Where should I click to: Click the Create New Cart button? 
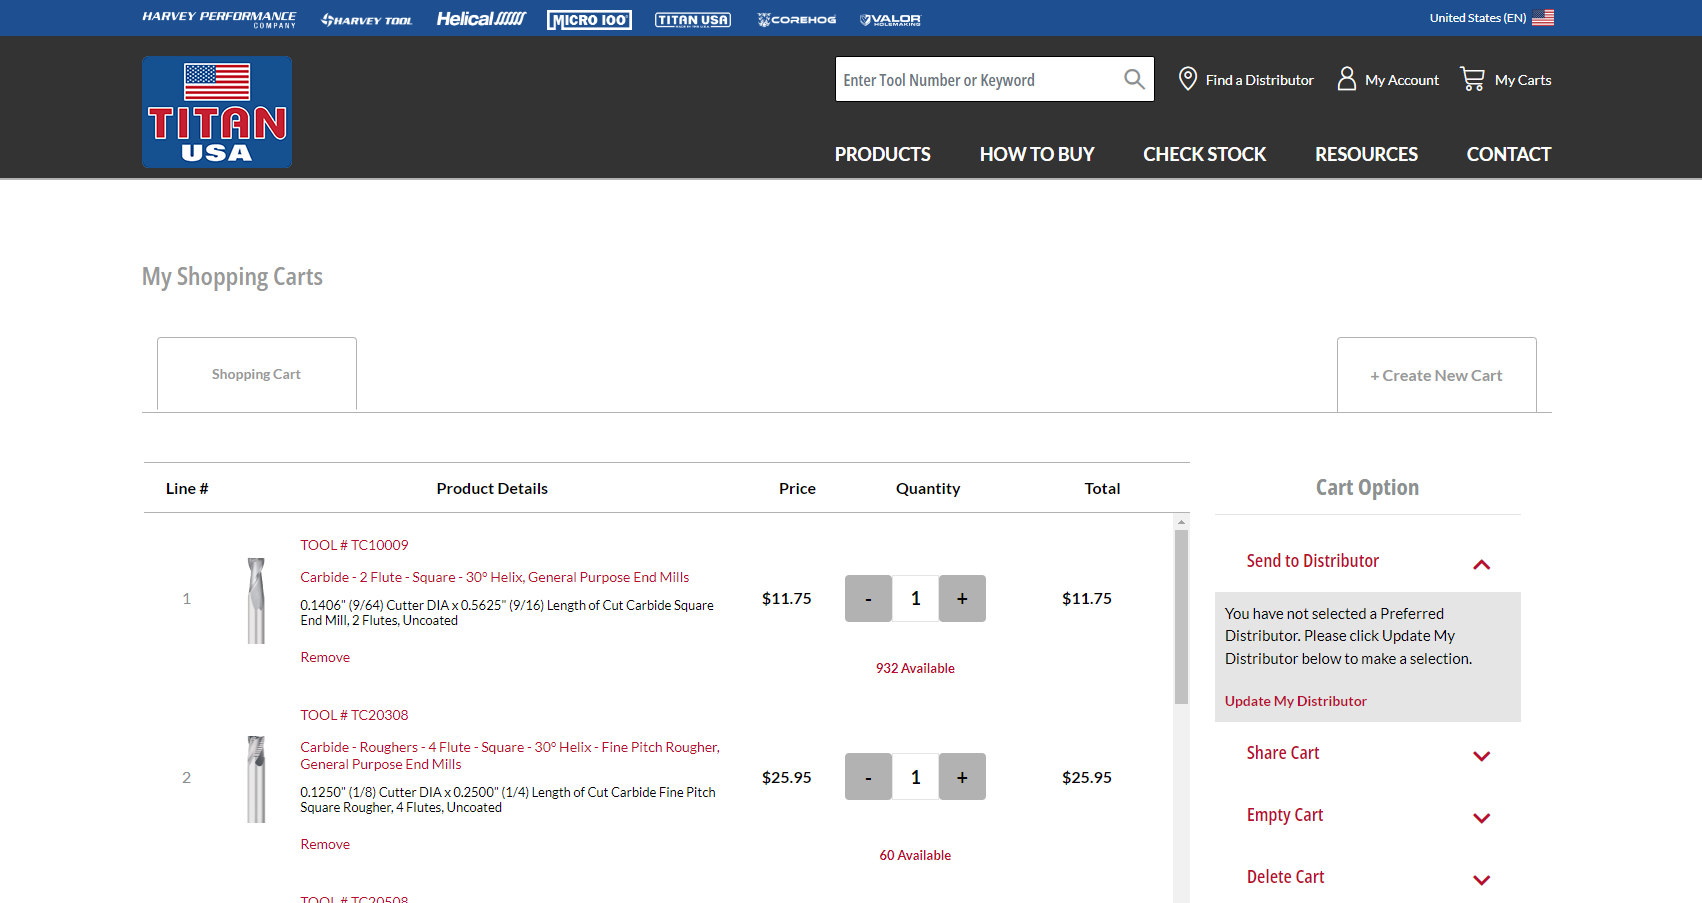[1436, 374]
